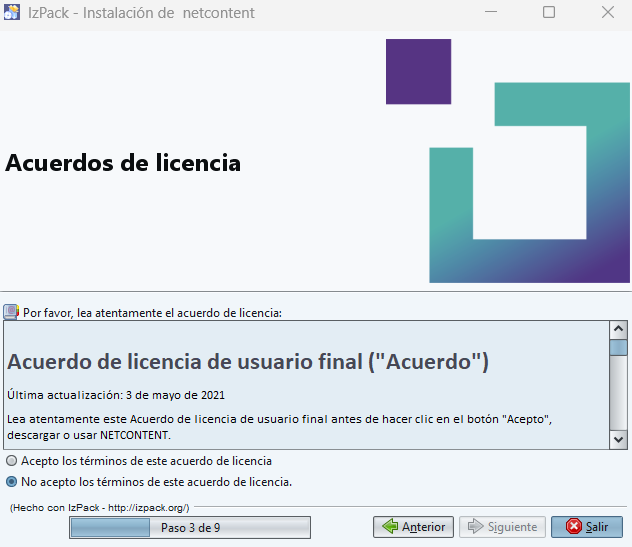This screenshot has height=547, width=632.
Task: Minimize the IzPack installer window
Action: pos(490,13)
